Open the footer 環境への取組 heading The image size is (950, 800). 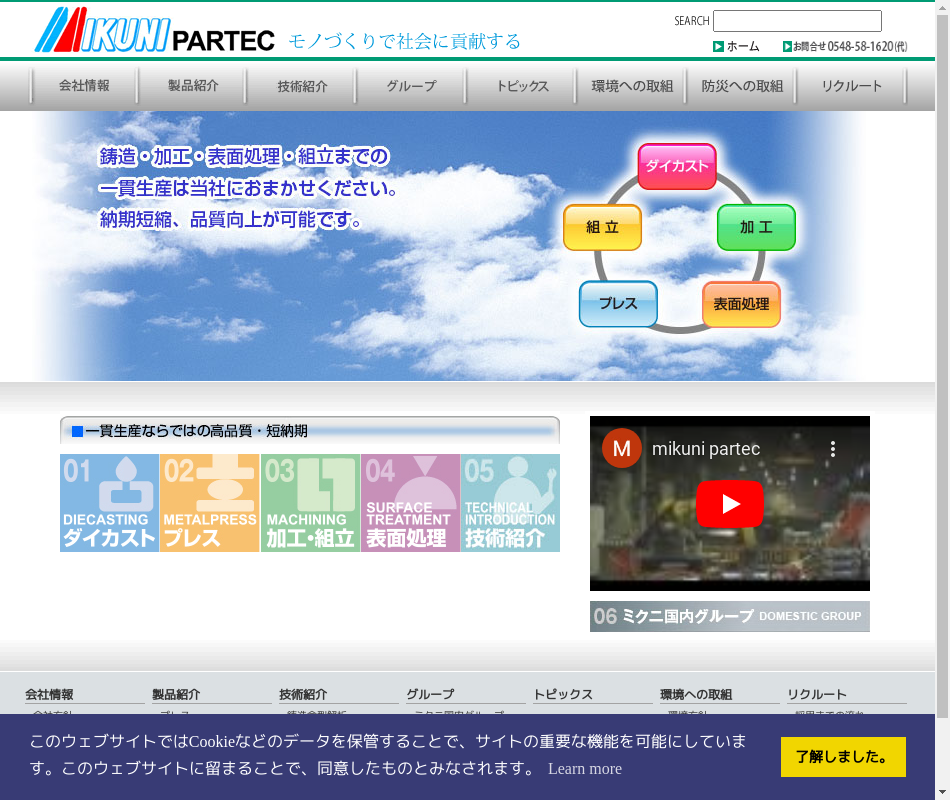(x=696, y=695)
